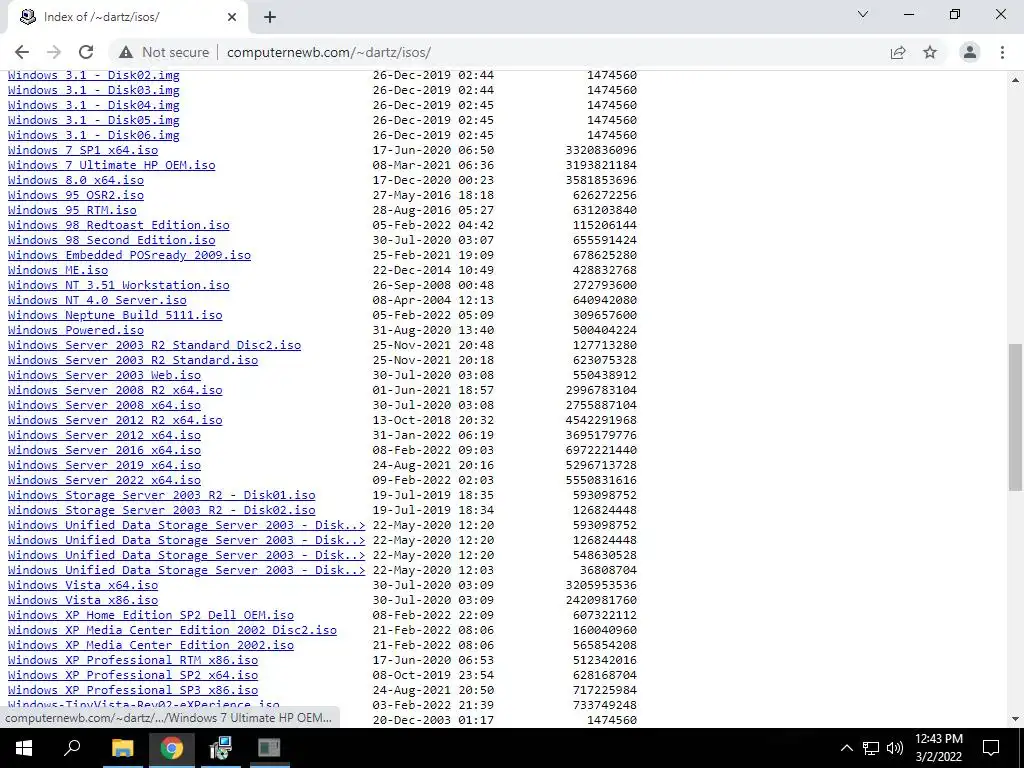Open Windows Server 2012 R2 x64.iso
Image resolution: width=1024 pixels, height=768 pixels.
(115, 421)
